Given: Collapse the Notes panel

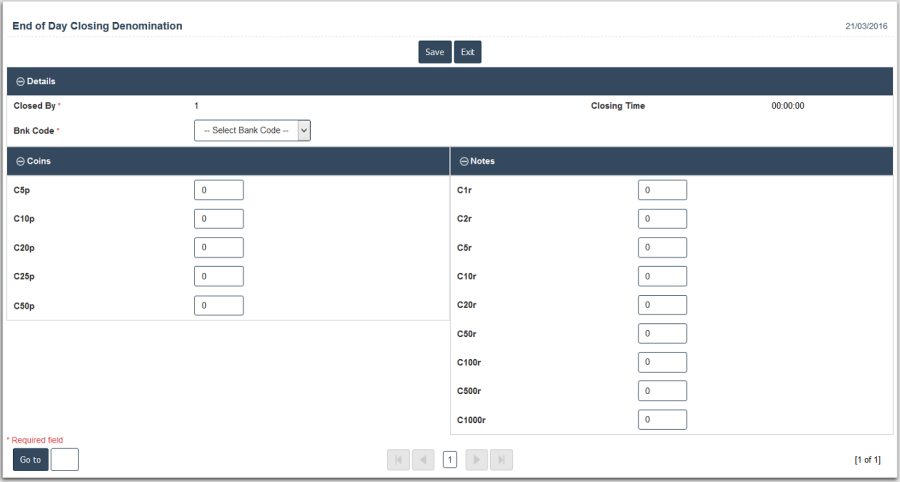Looking at the screenshot, I should click(x=464, y=161).
